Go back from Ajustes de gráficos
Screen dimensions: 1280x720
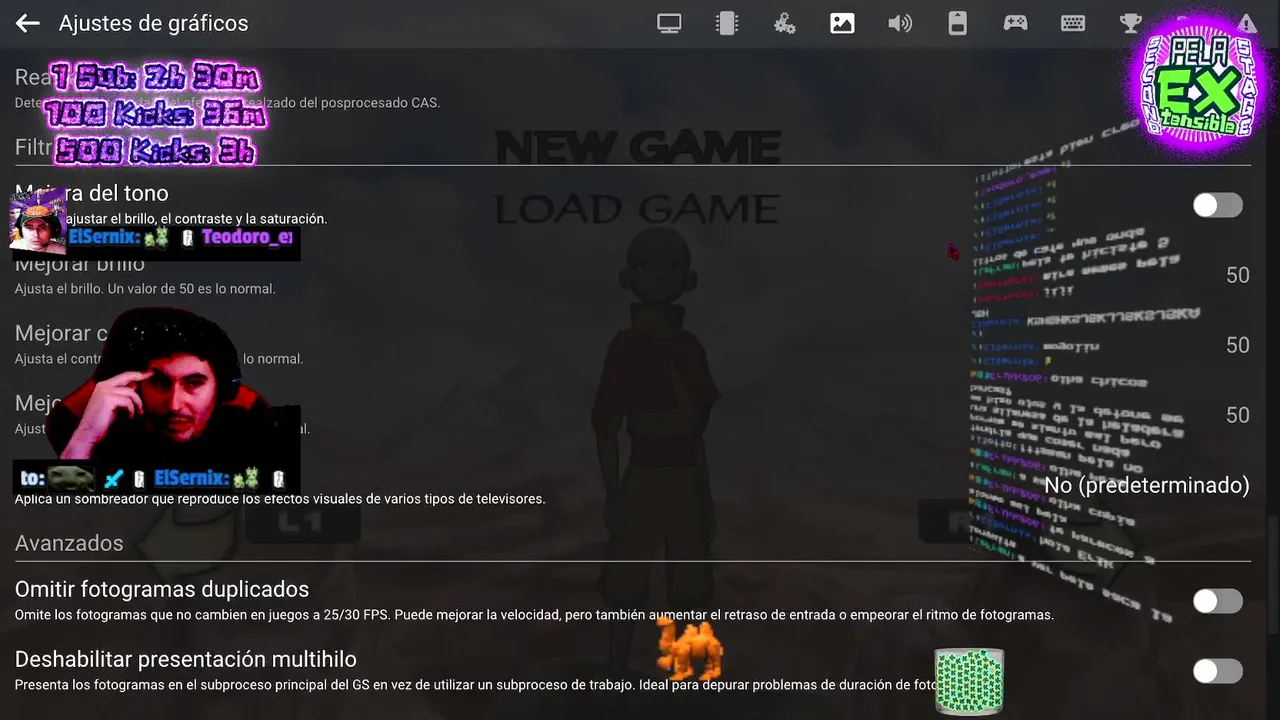[x=27, y=23]
